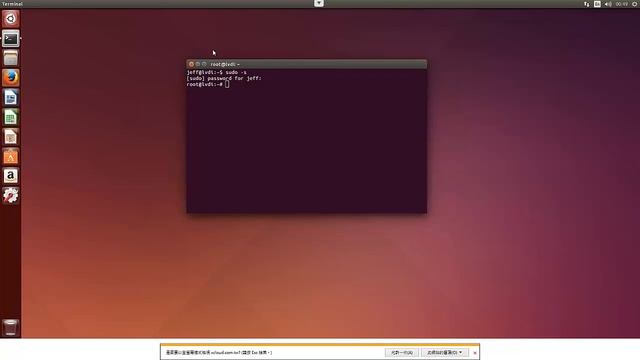Close the root@lvdi terminal window
Screen dimensions: 640x360
click(x=191, y=64)
